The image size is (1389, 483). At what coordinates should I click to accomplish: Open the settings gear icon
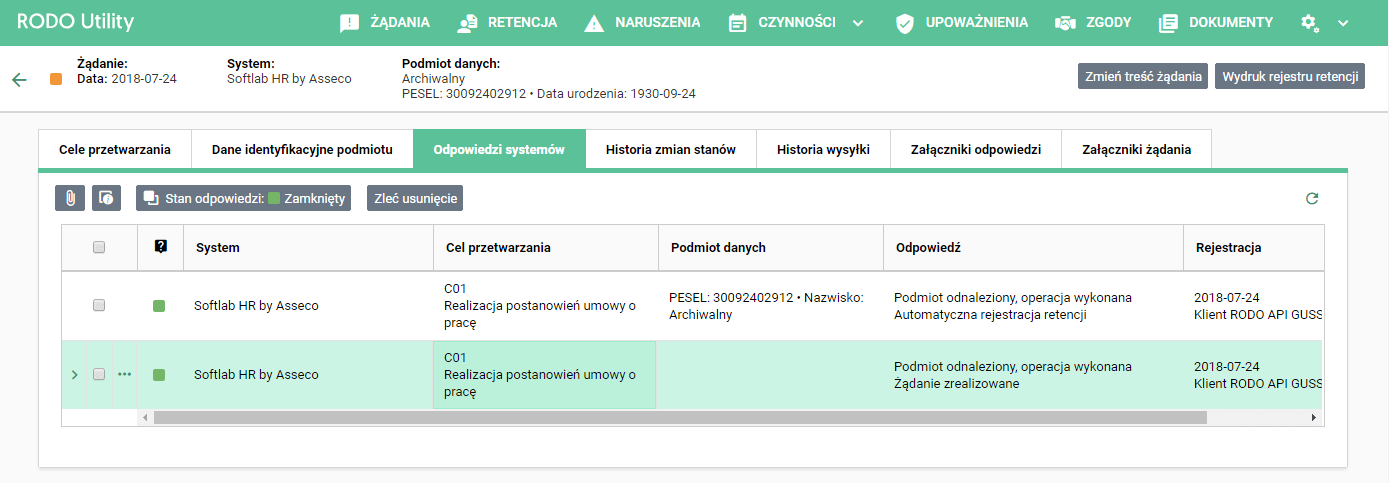point(1309,22)
